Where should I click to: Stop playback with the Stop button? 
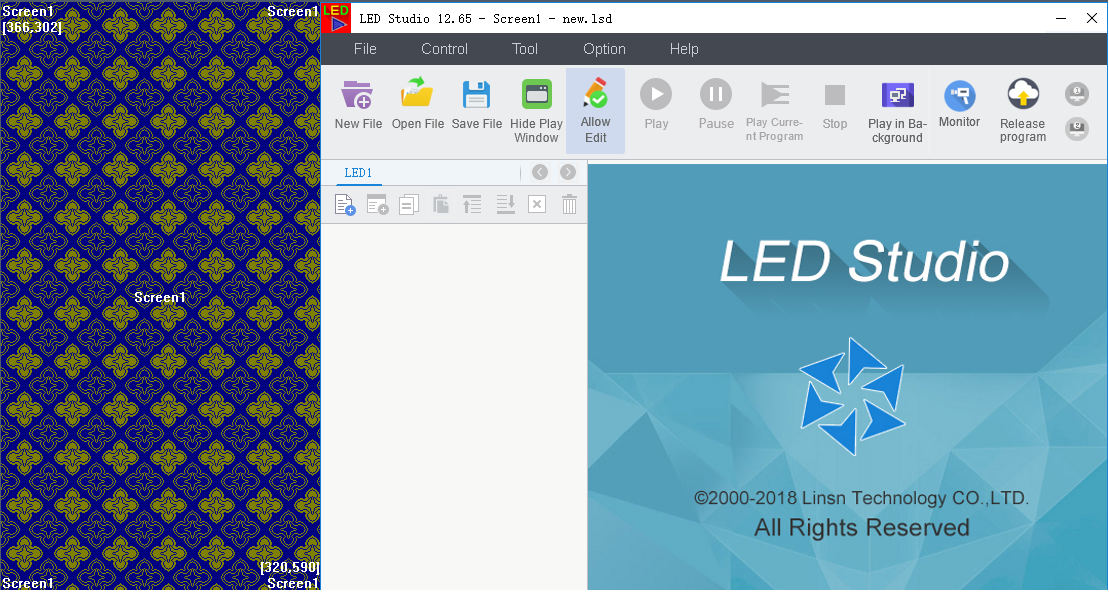[835, 106]
